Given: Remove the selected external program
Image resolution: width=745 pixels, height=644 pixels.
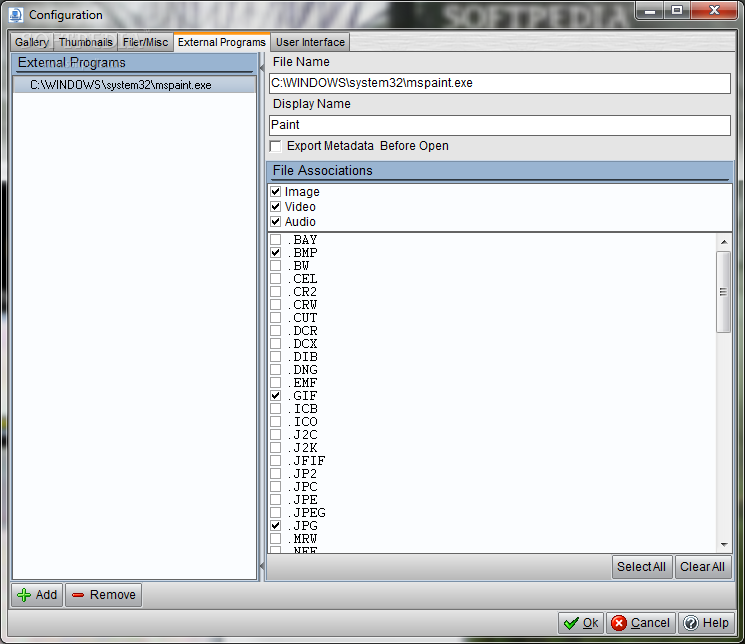Looking at the screenshot, I should pyautogui.click(x=104, y=595).
